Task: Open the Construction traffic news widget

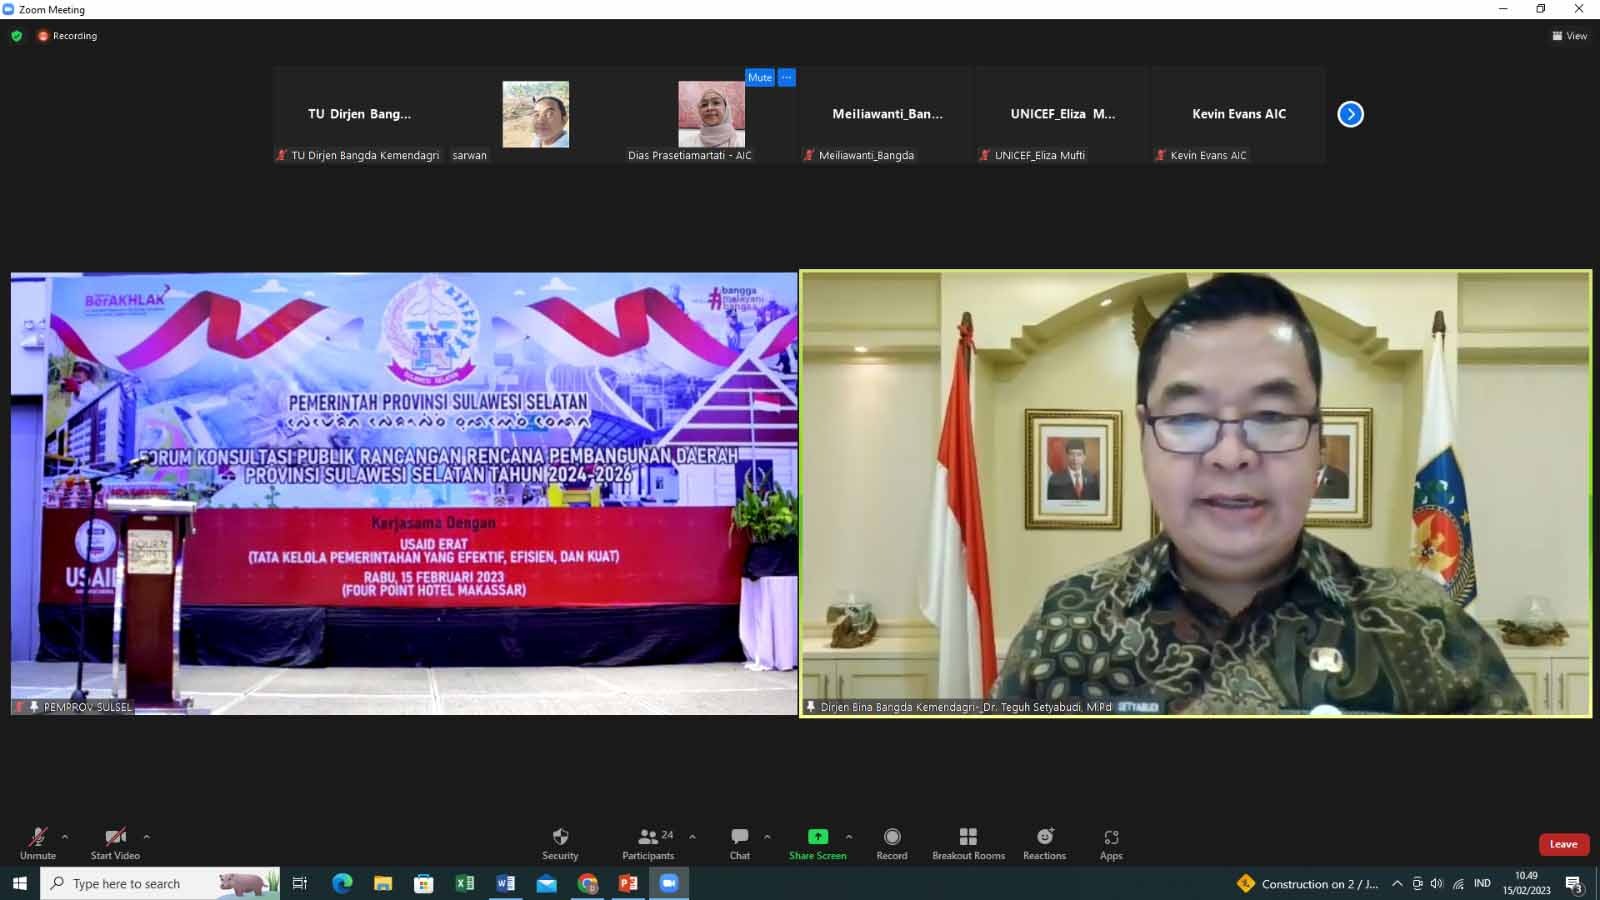Action: [1307, 884]
